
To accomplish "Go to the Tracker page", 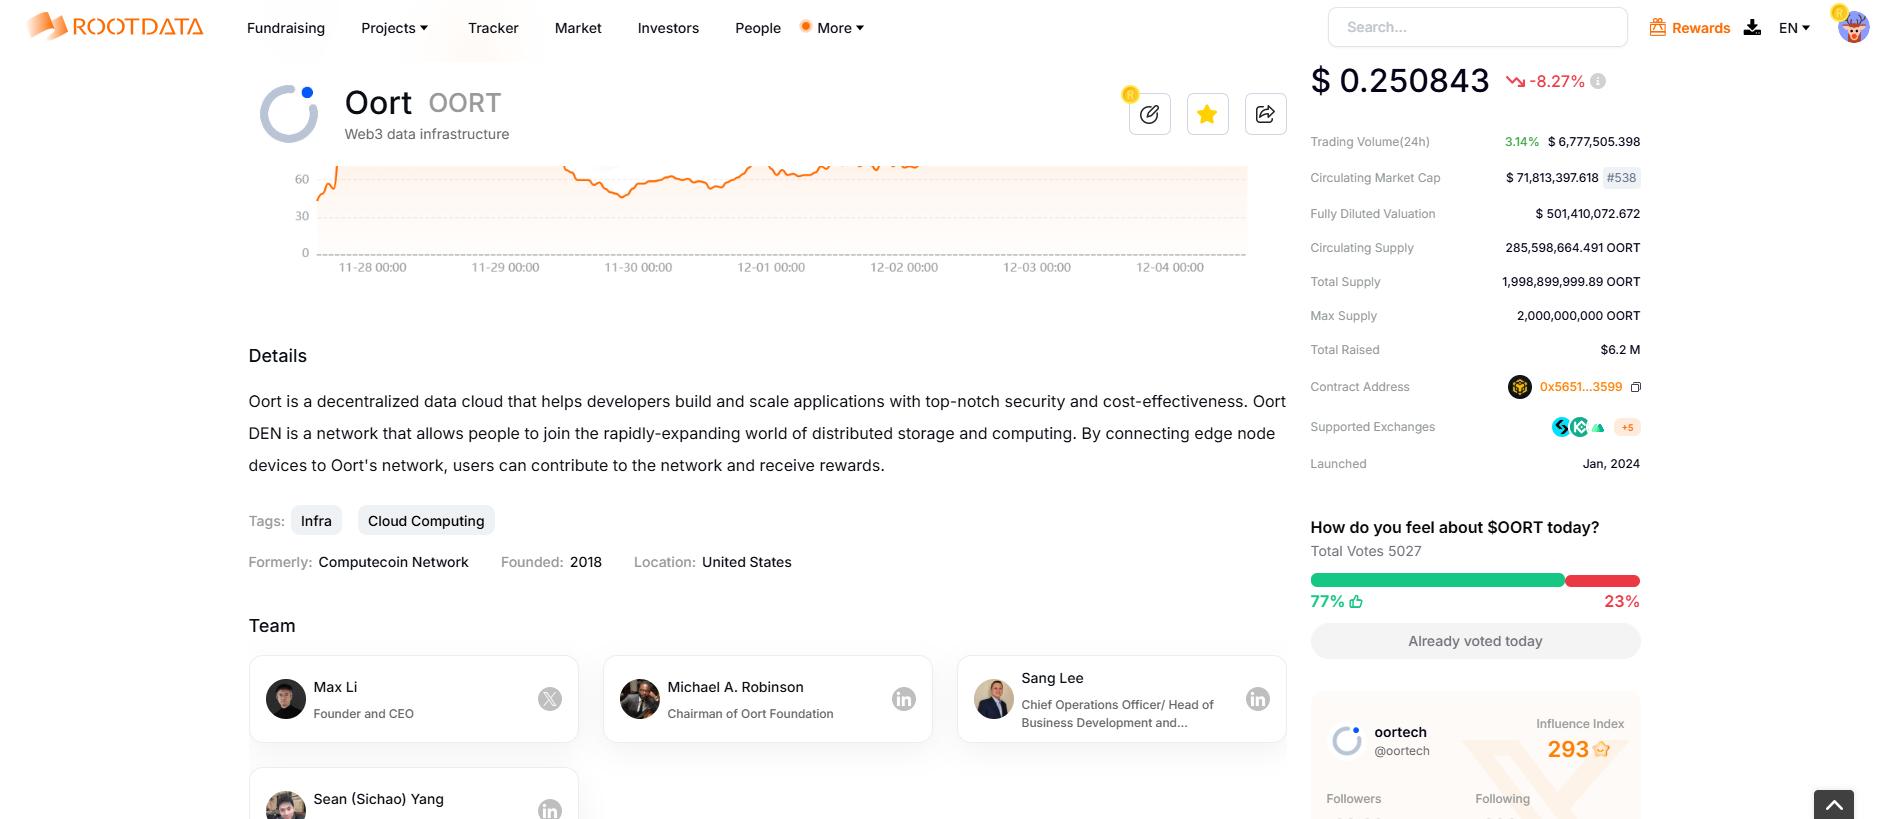I will [x=493, y=28].
